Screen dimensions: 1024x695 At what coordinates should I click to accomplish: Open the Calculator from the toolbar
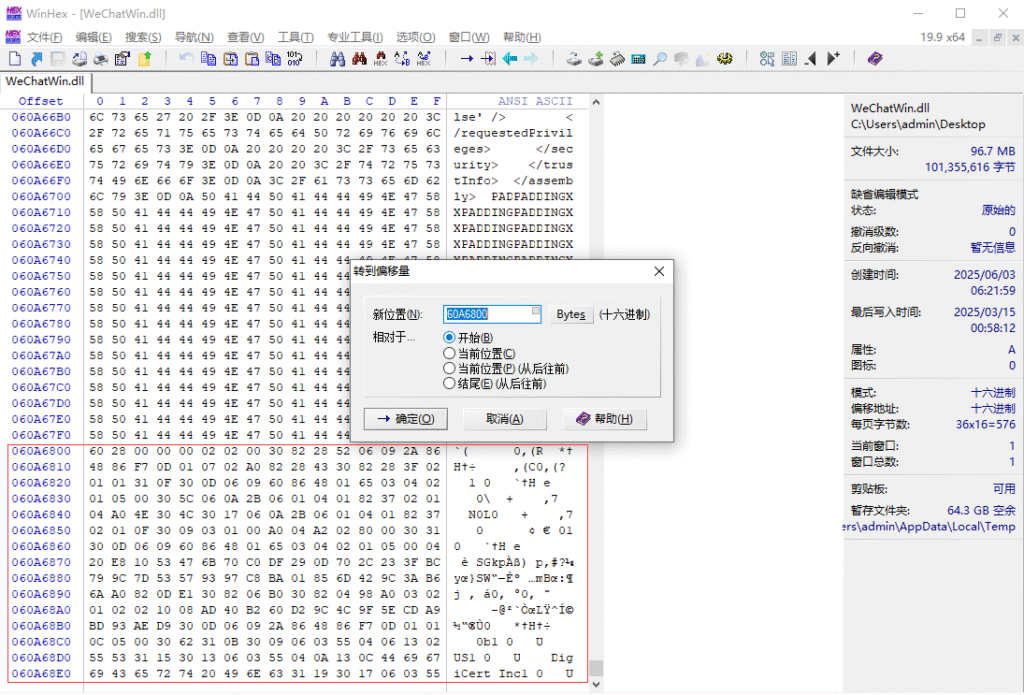tap(639, 59)
